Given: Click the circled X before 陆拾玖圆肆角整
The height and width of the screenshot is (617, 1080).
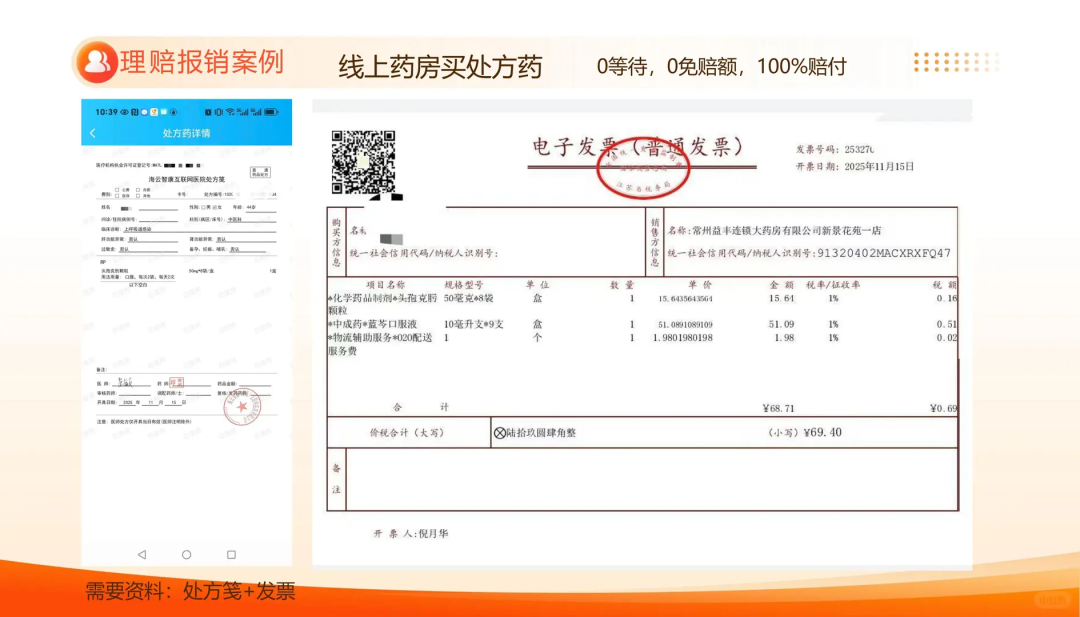Looking at the screenshot, I should tap(500, 433).
